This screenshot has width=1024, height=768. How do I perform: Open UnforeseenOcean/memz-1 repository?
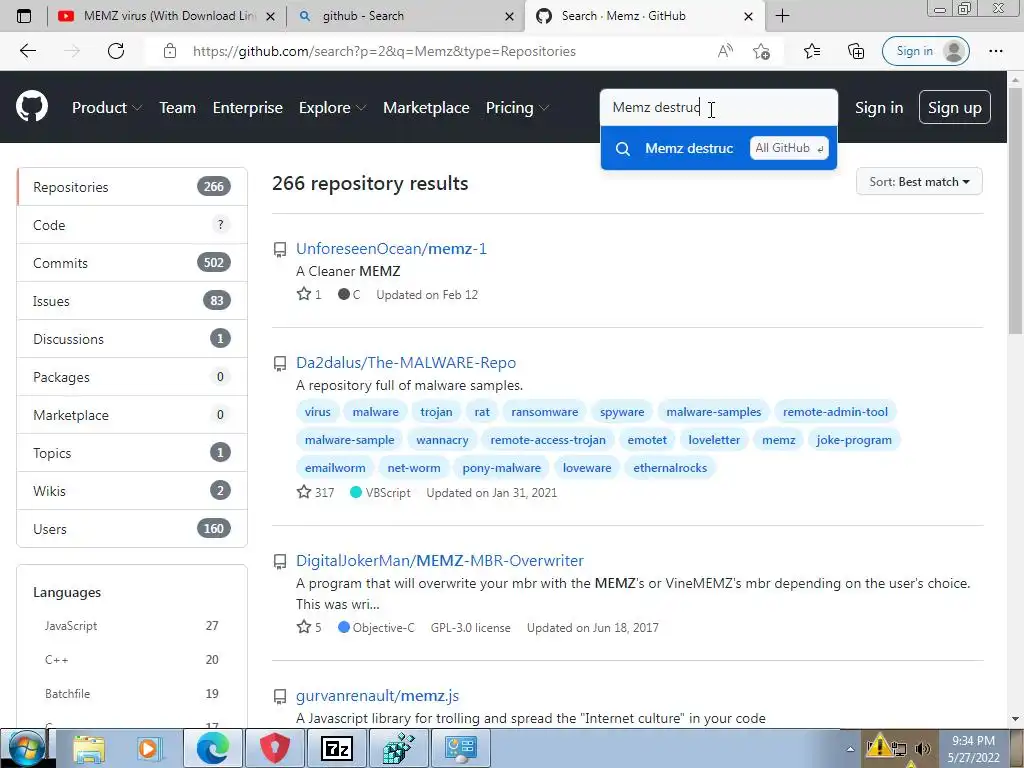point(391,249)
